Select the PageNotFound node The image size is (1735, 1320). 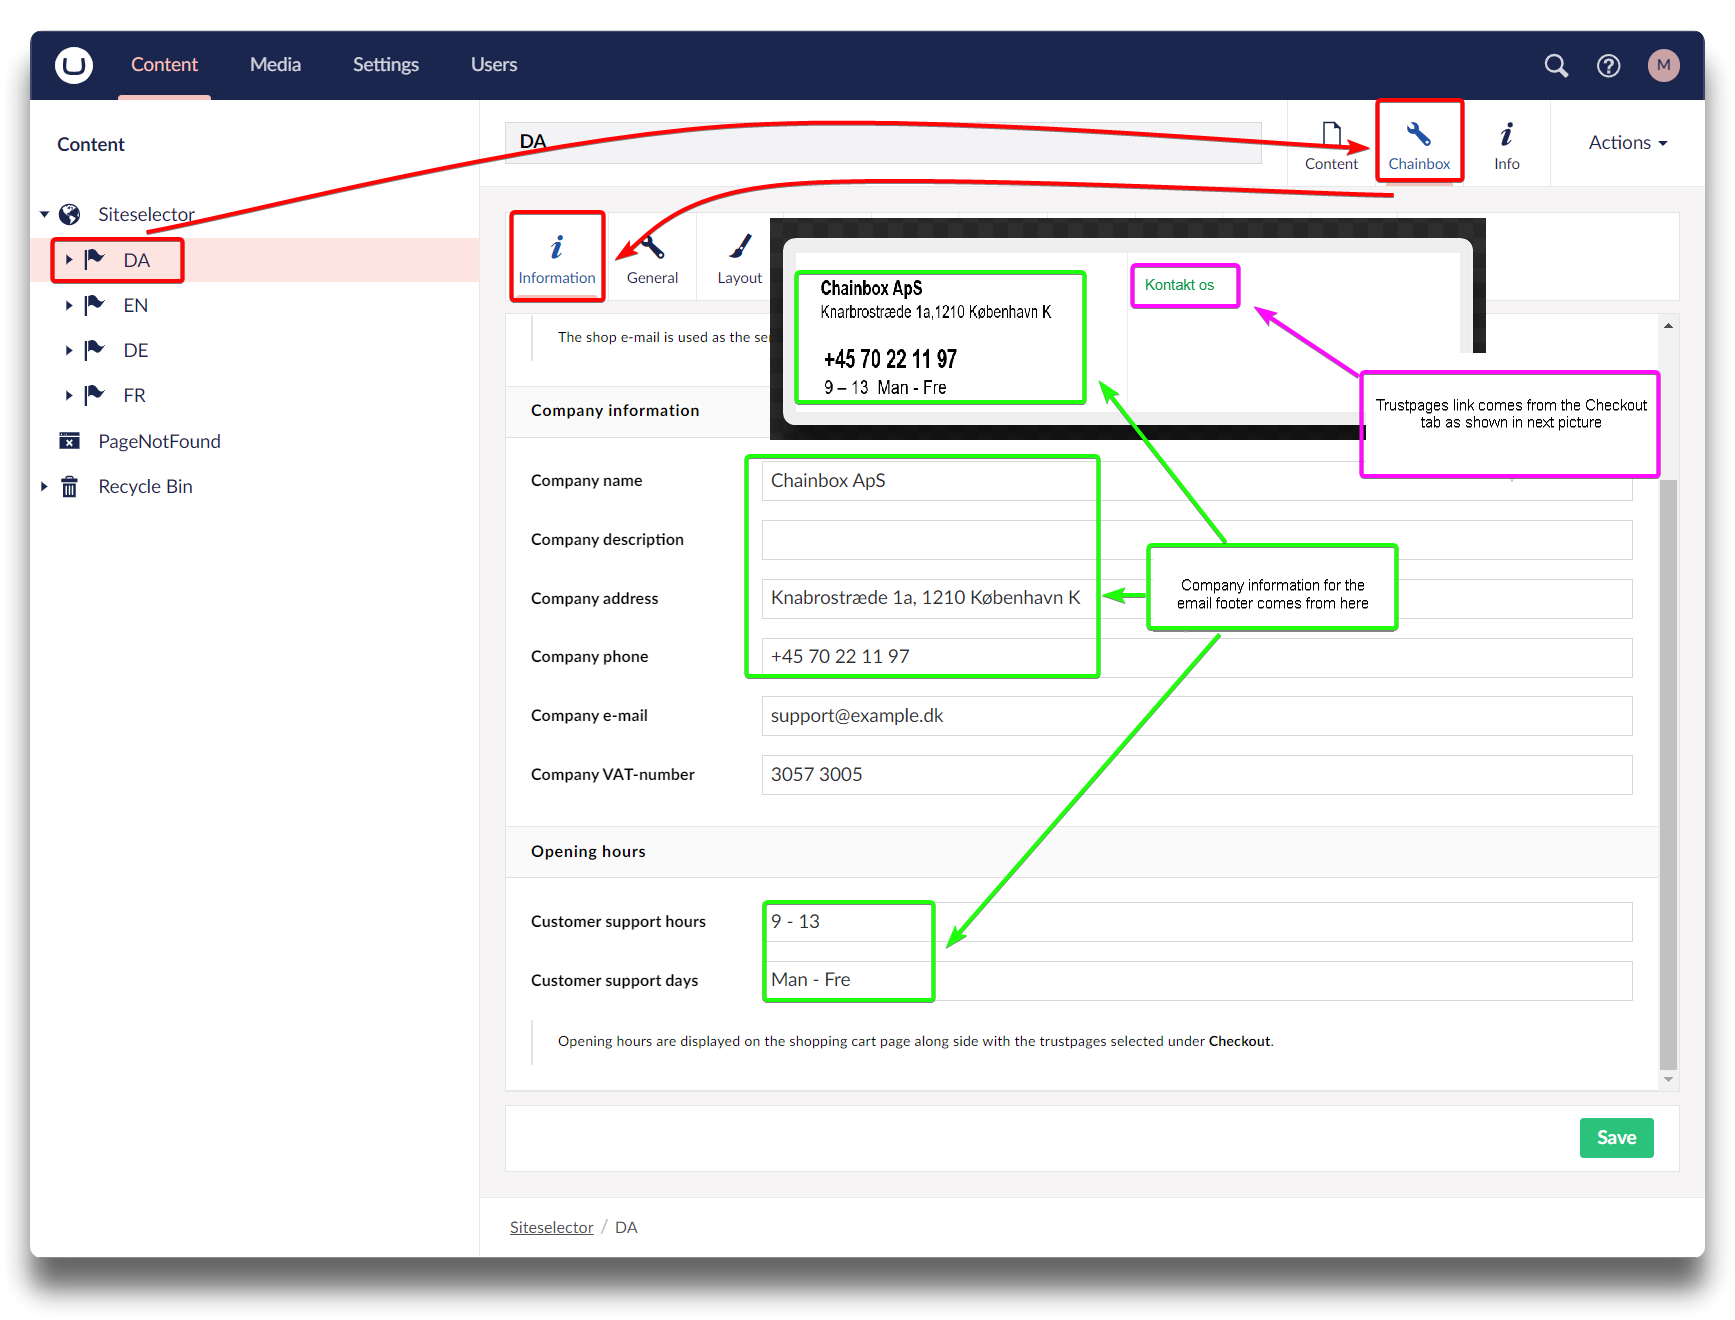[159, 441]
